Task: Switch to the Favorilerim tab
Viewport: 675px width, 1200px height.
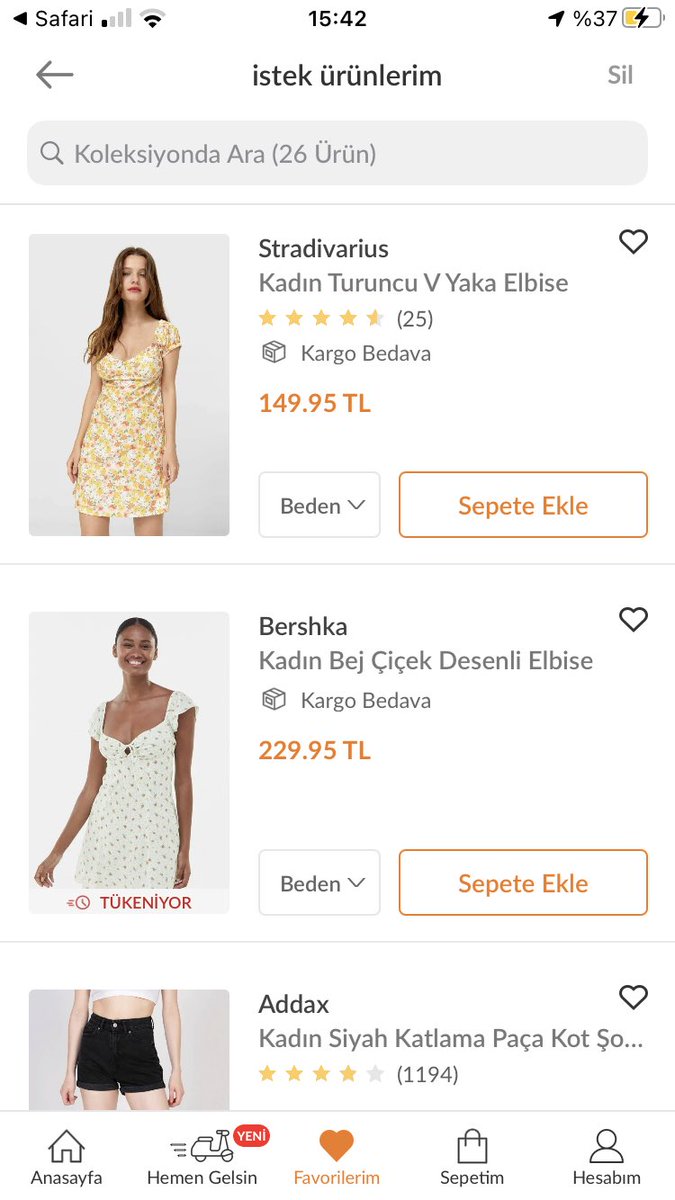Action: [337, 1156]
